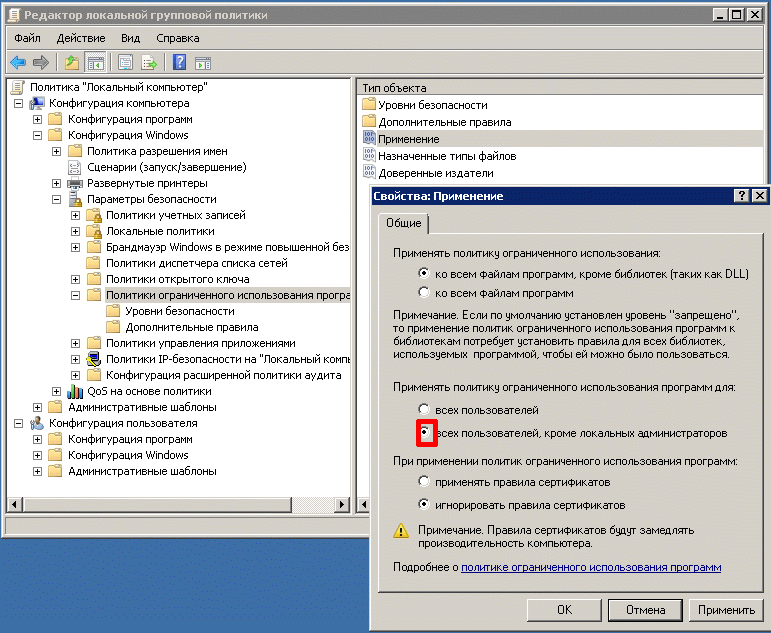Click the 'Применение' policy icon in list
Image resolution: width=771 pixels, height=633 pixels.
[x=369, y=138]
